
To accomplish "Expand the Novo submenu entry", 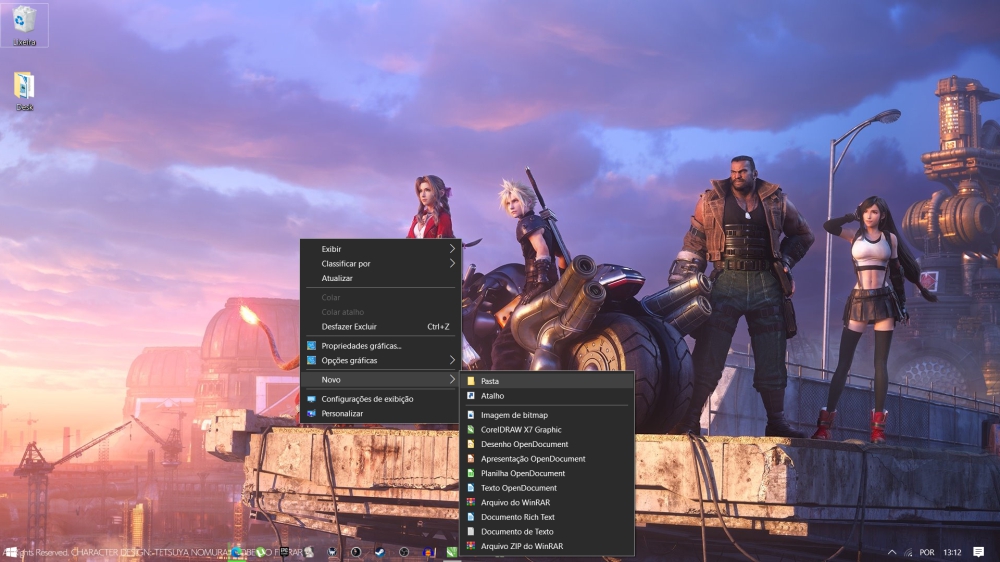I will click(381, 380).
